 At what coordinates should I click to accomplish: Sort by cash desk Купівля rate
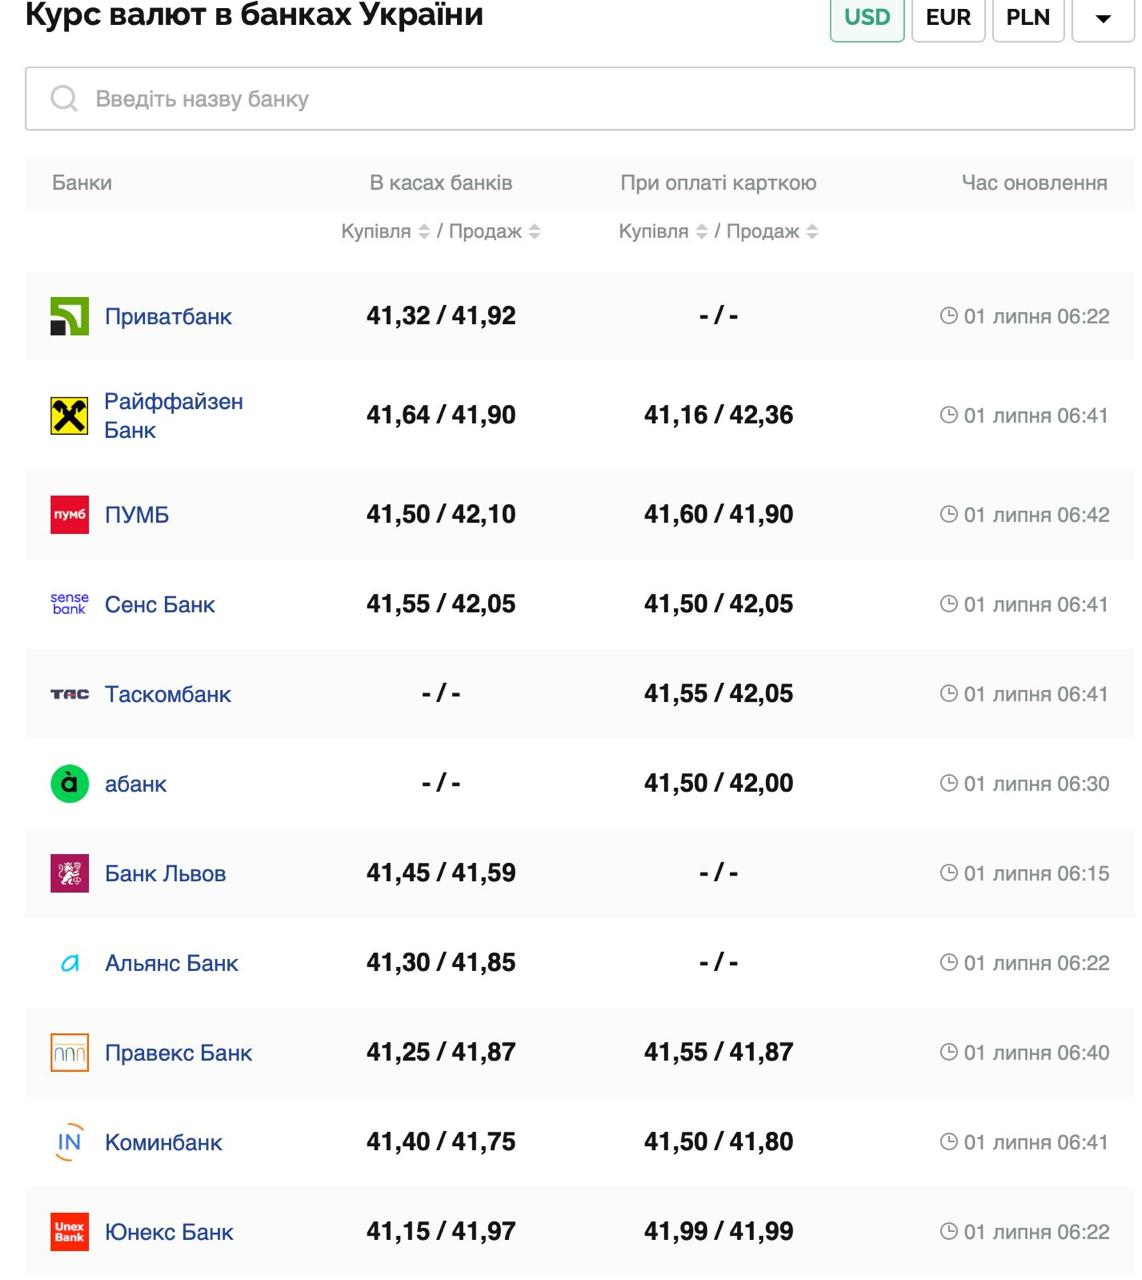[x=424, y=232]
